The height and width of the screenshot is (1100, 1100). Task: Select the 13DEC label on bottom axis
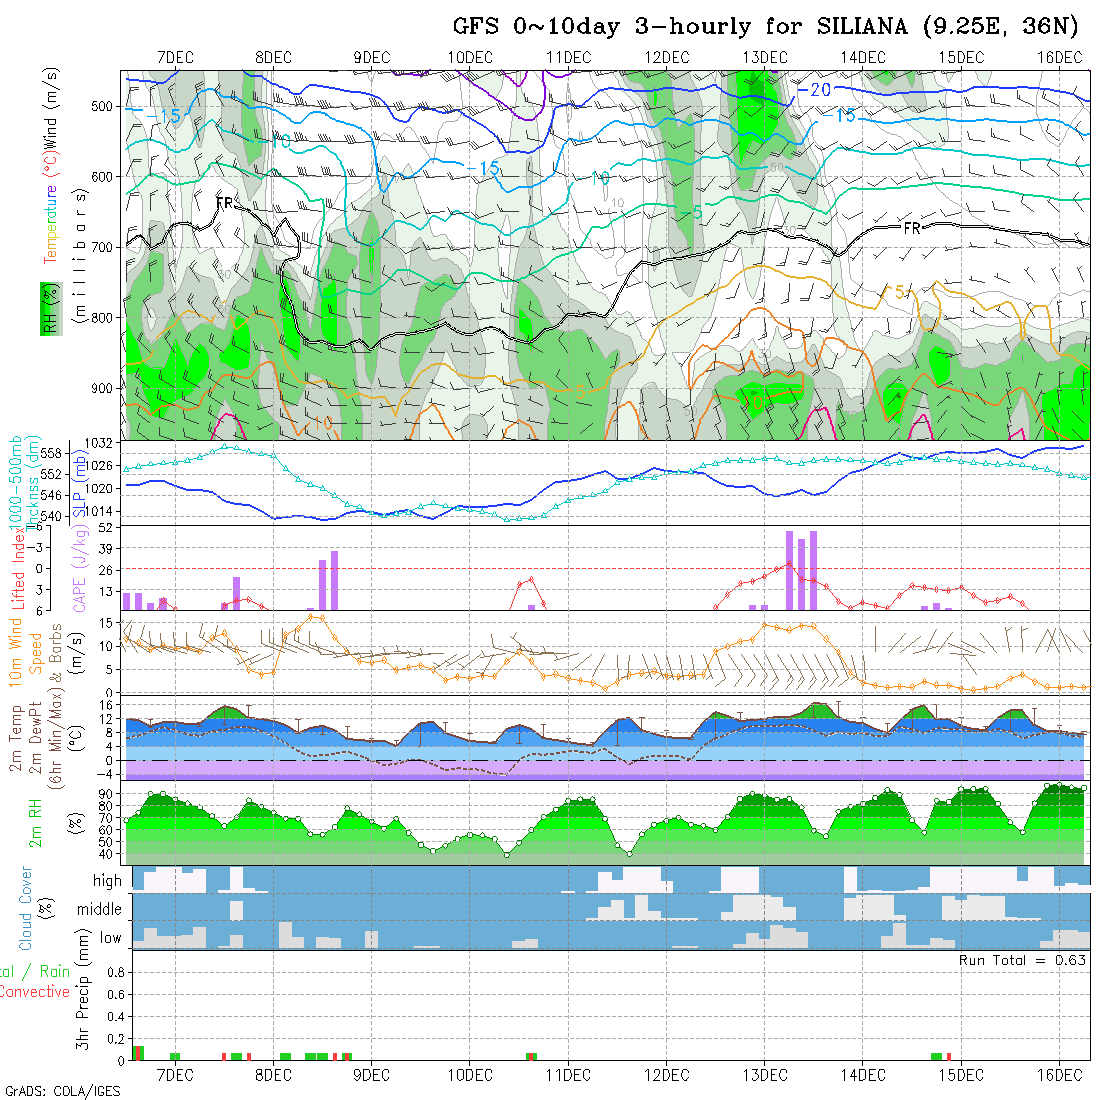point(765,1074)
